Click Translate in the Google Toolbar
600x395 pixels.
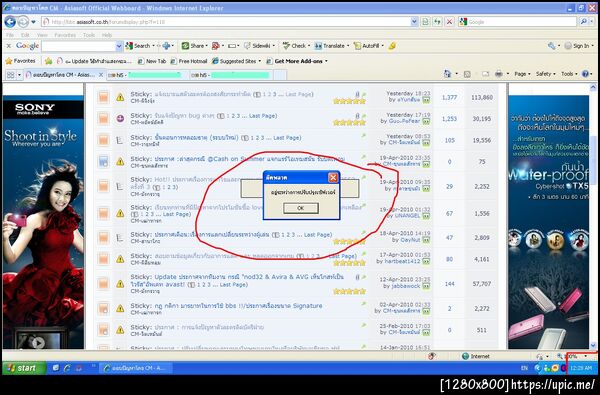(330, 46)
